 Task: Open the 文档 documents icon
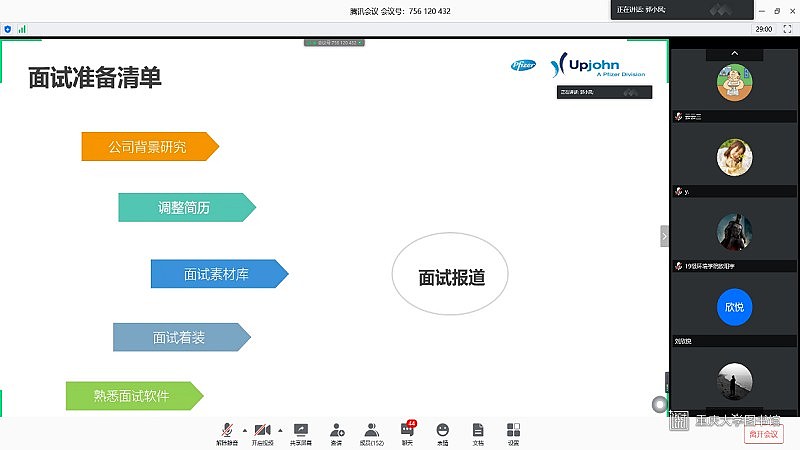(478, 431)
